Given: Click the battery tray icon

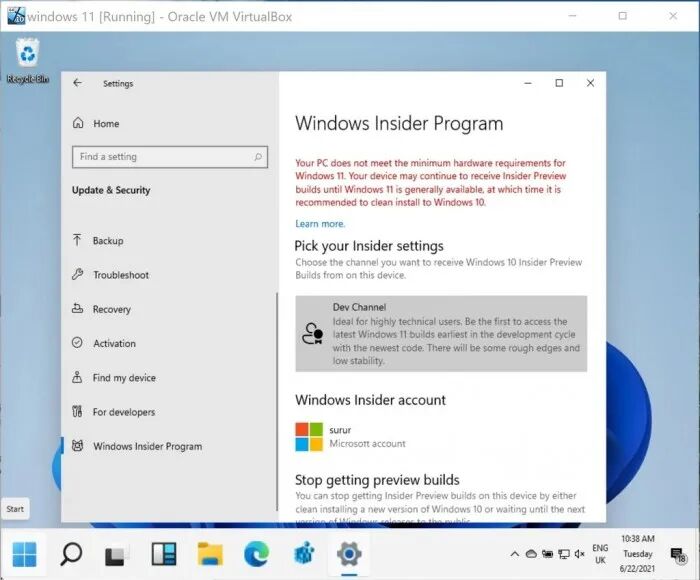Looking at the screenshot, I should [x=547, y=554].
